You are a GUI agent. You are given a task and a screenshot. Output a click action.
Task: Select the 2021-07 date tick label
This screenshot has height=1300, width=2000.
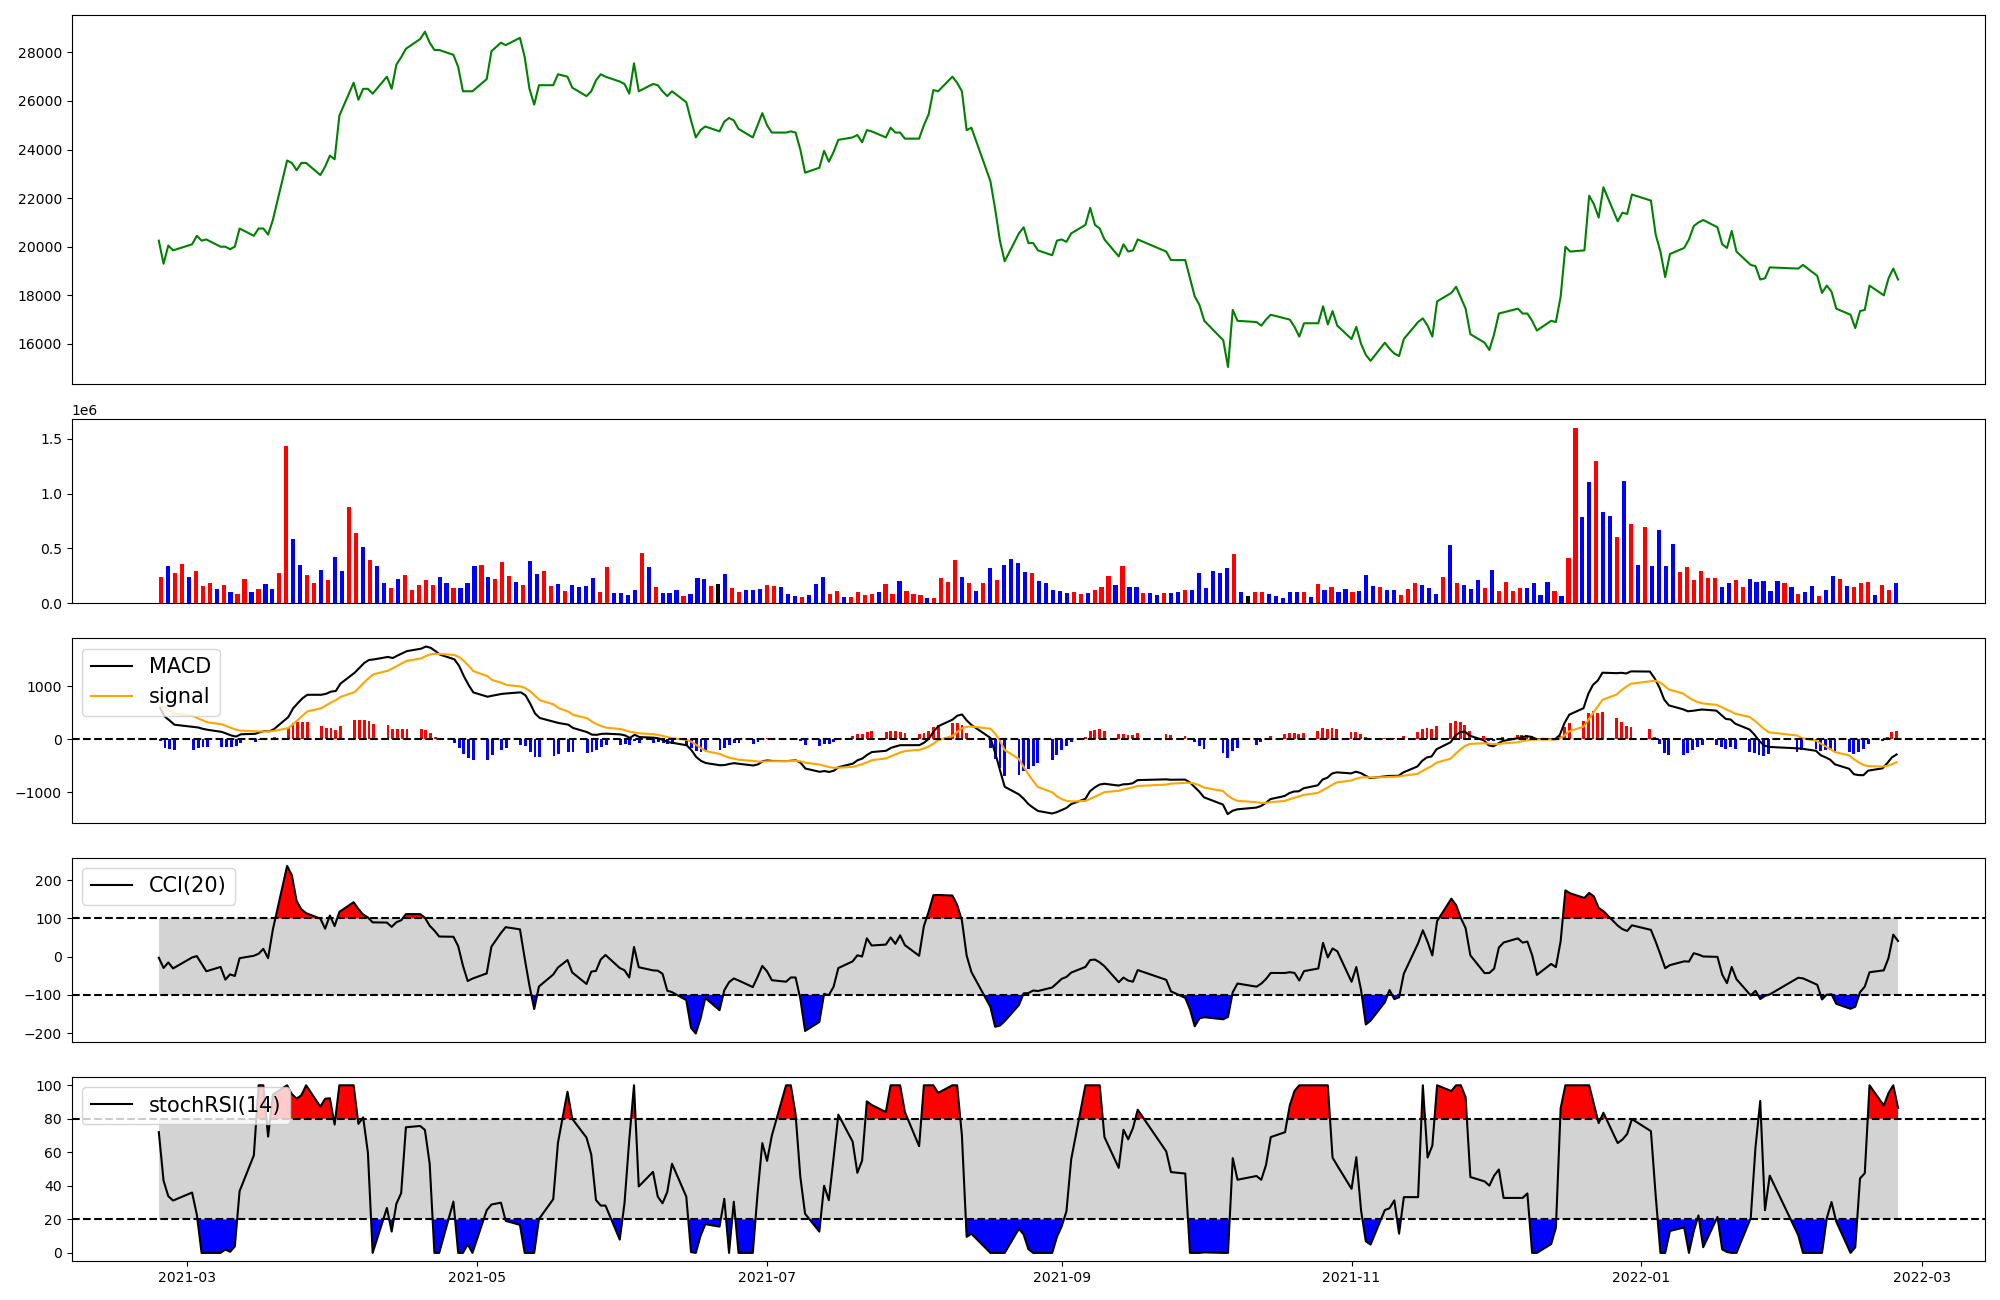[767, 1277]
